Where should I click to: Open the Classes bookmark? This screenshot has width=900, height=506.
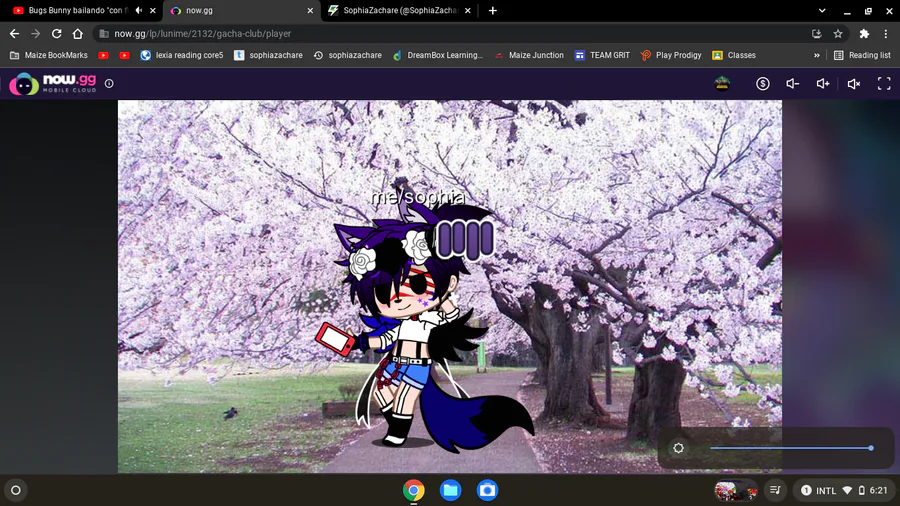(x=734, y=55)
